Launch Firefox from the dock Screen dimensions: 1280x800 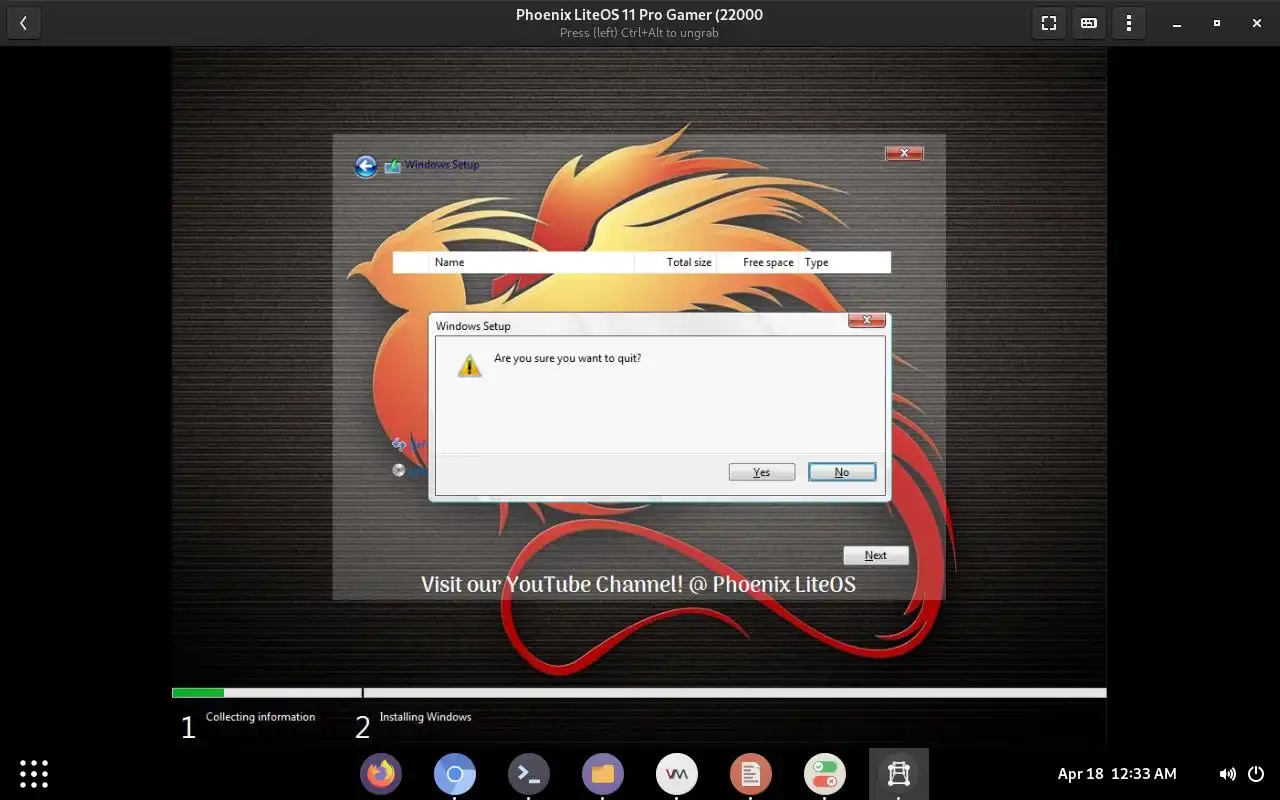tap(381, 774)
